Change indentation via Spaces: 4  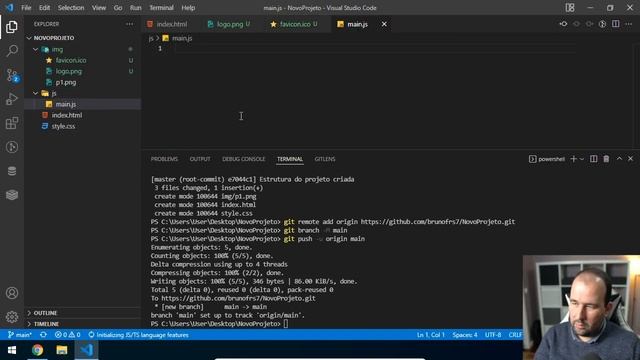pos(465,335)
